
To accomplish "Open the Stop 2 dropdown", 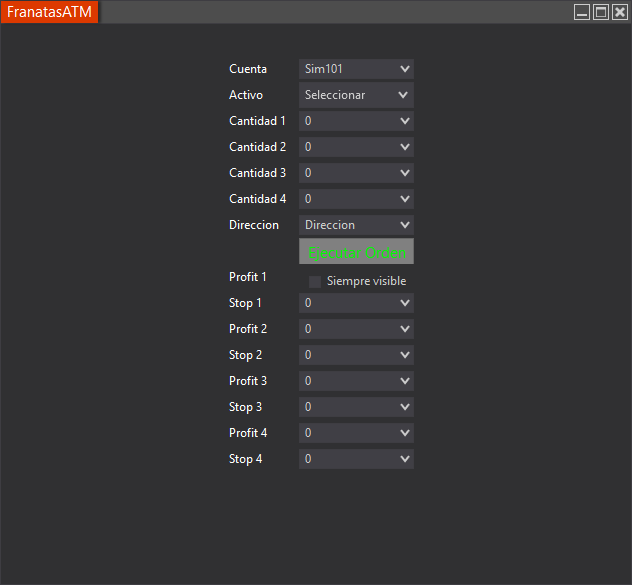I will coord(356,355).
